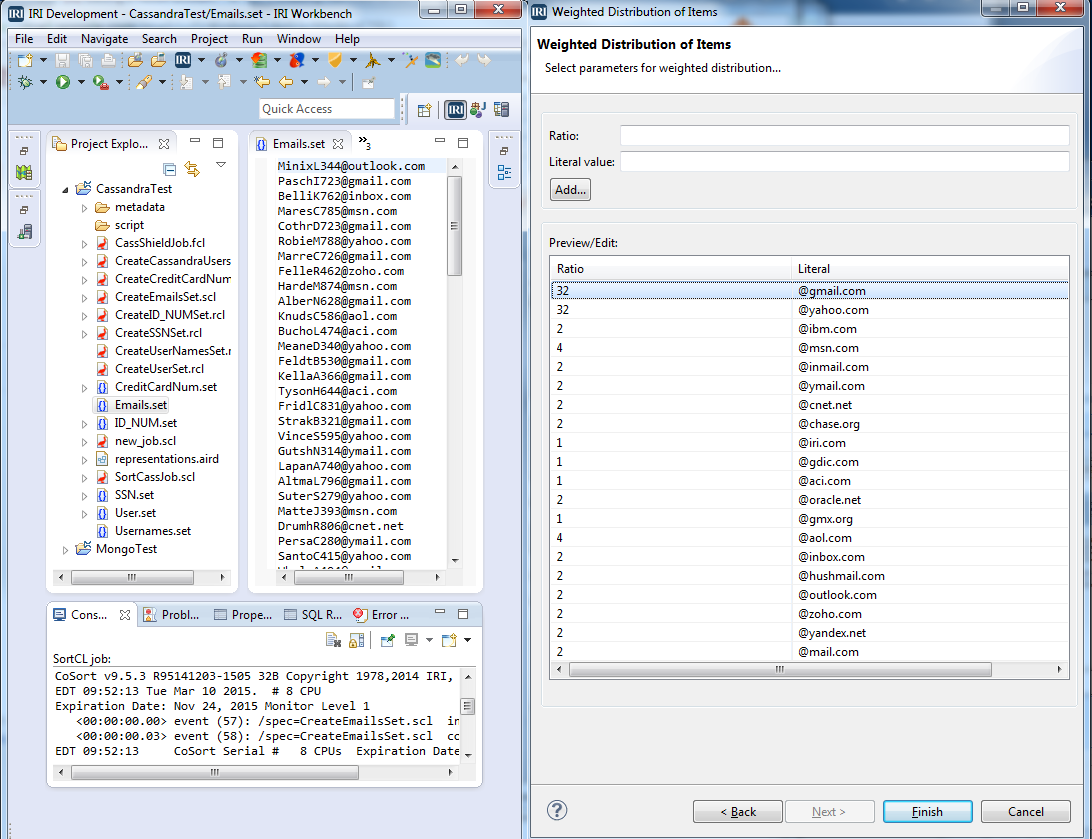Open the Window menu
This screenshot has width=1092, height=839.
299,39
